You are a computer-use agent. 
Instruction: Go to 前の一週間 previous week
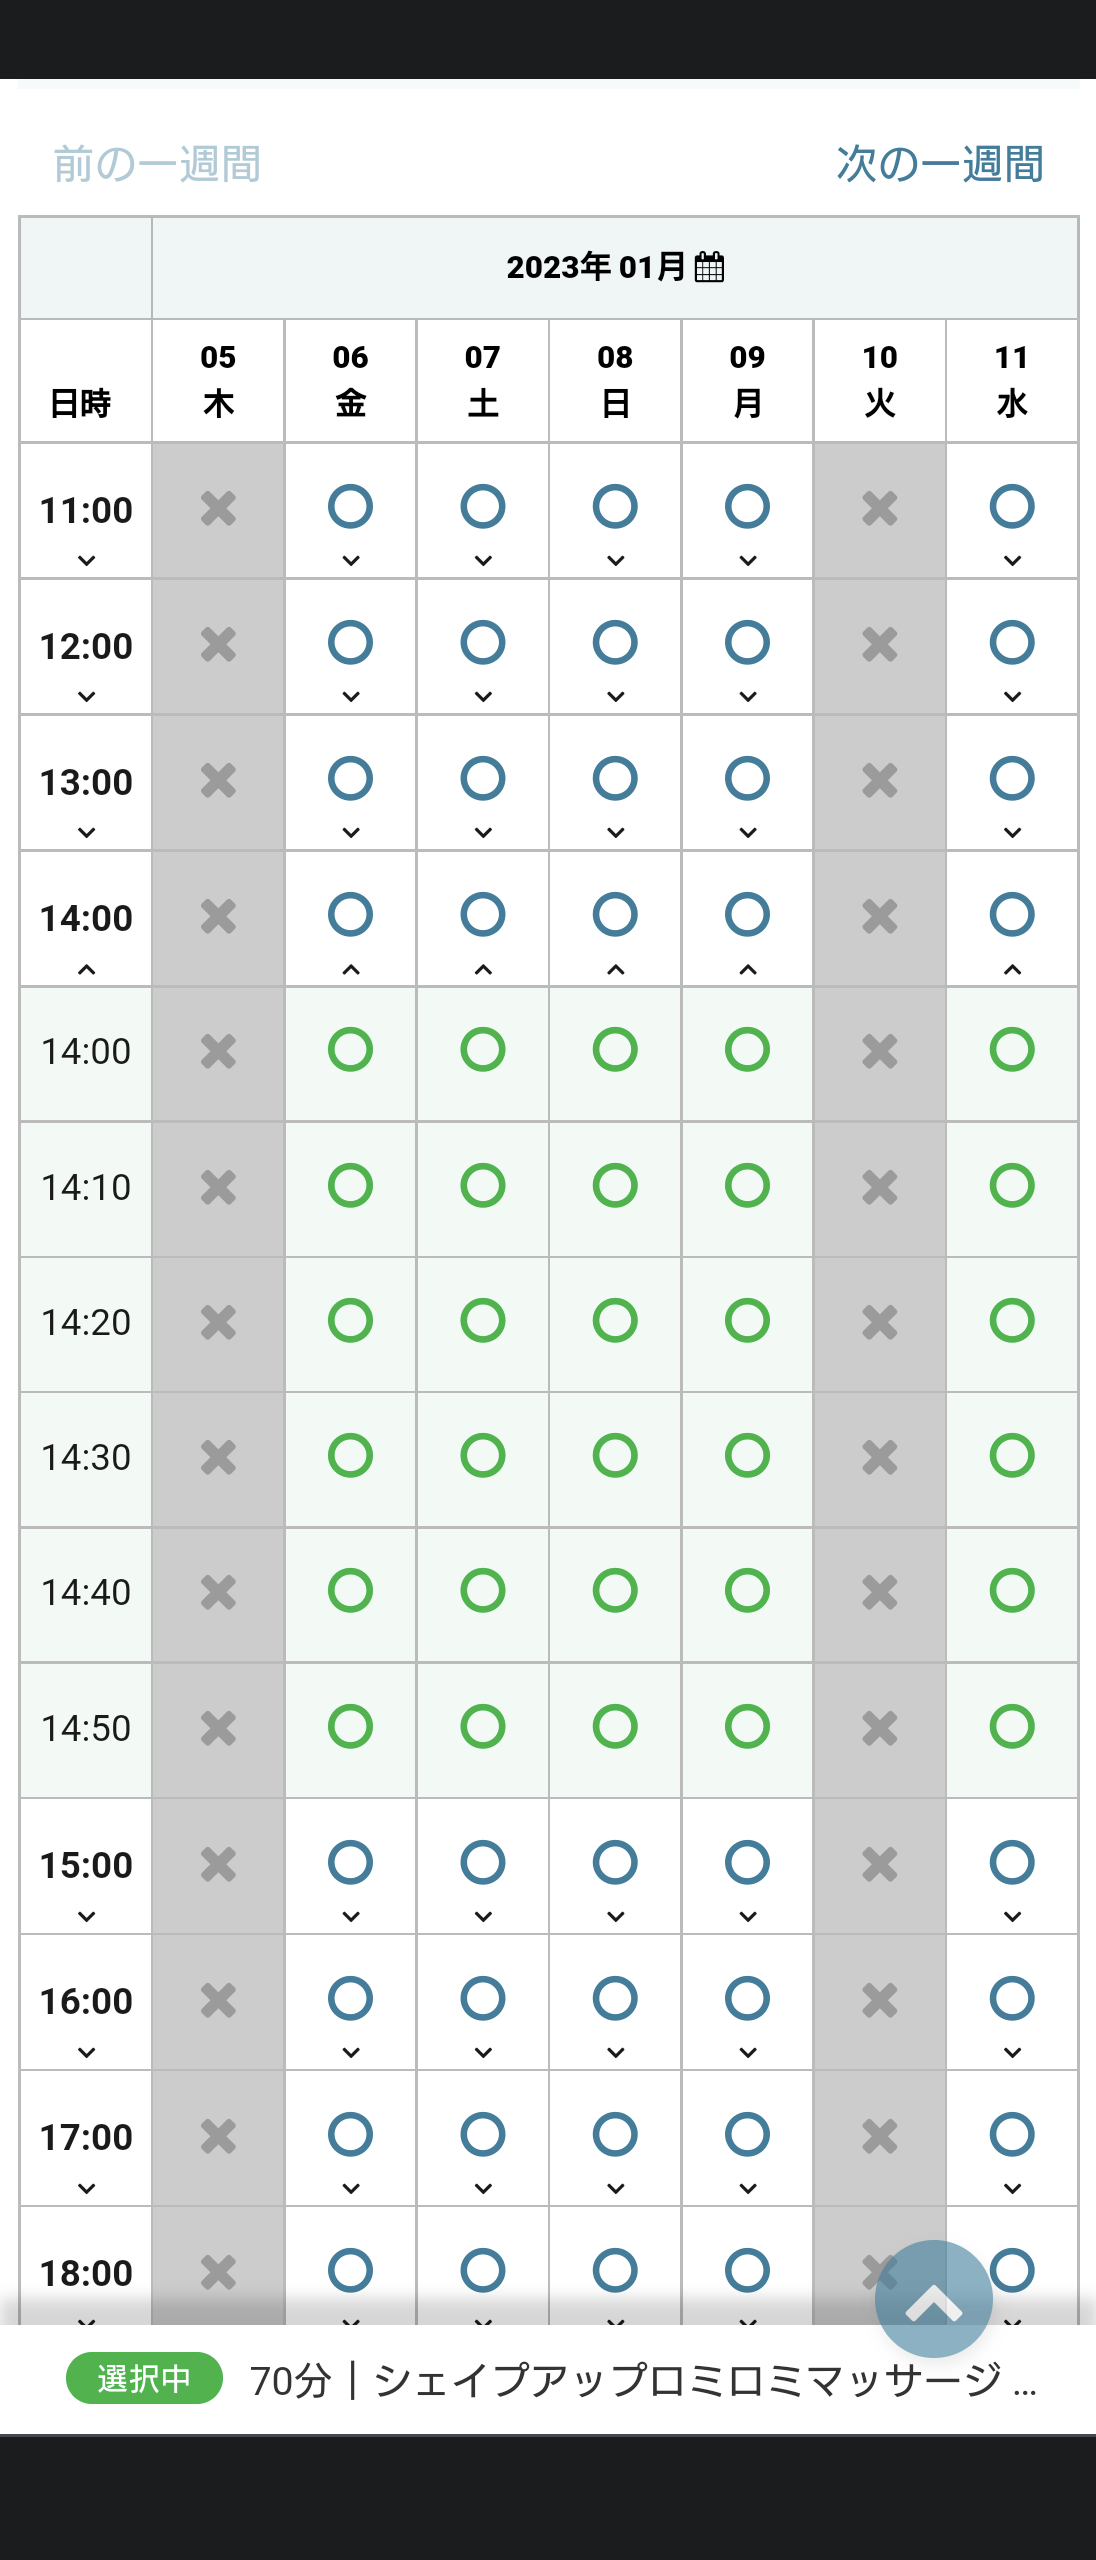point(157,164)
